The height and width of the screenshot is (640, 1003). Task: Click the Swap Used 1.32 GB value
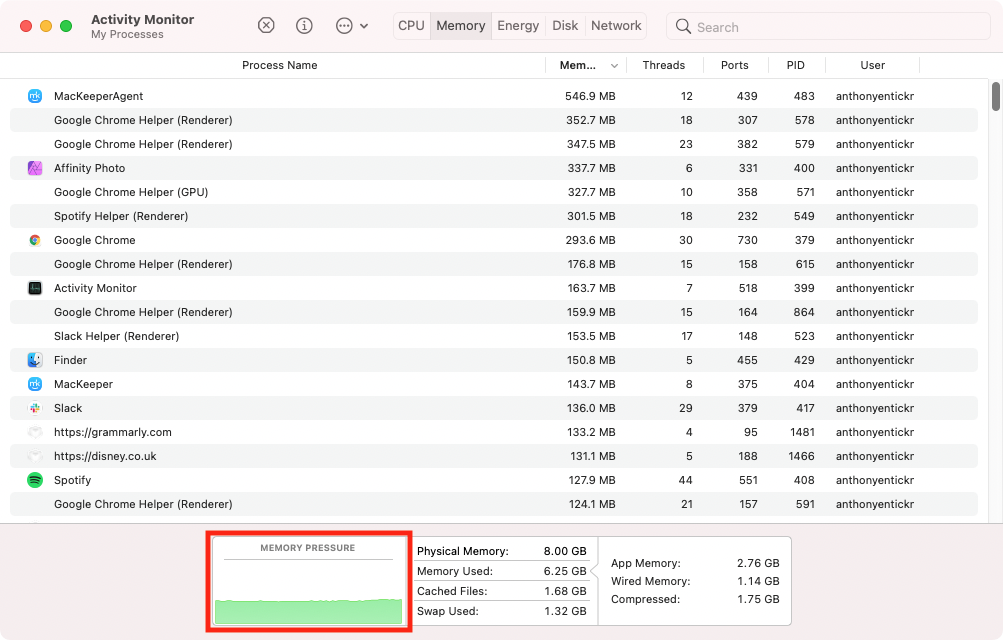pos(565,611)
